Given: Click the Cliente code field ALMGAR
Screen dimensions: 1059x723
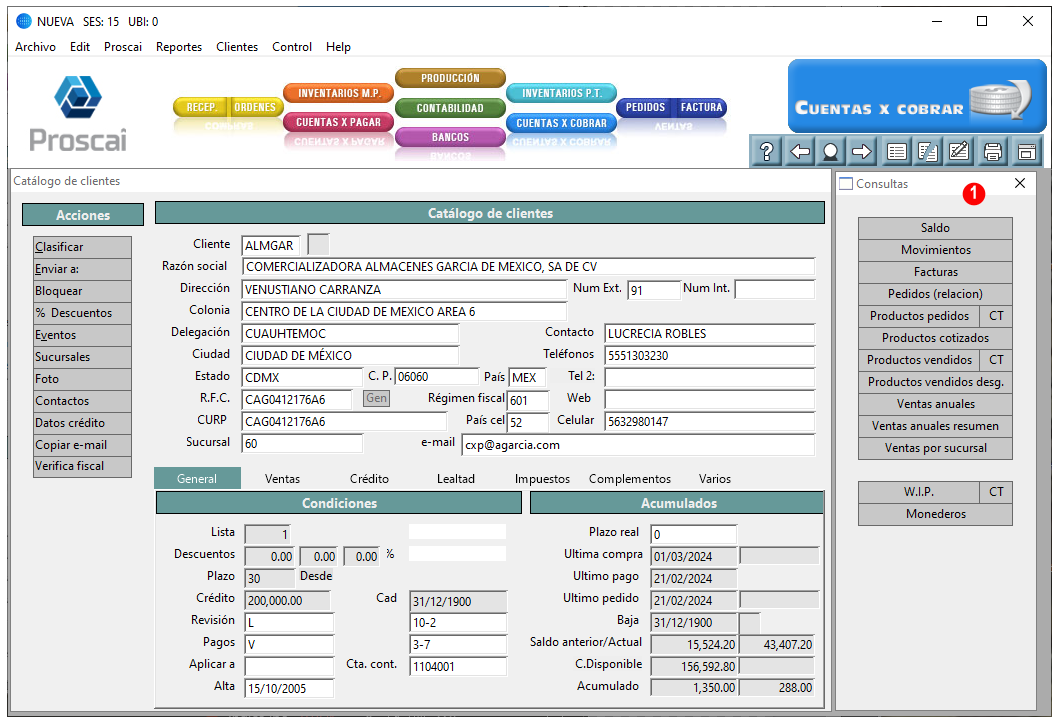Looking at the screenshot, I should tap(271, 245).
